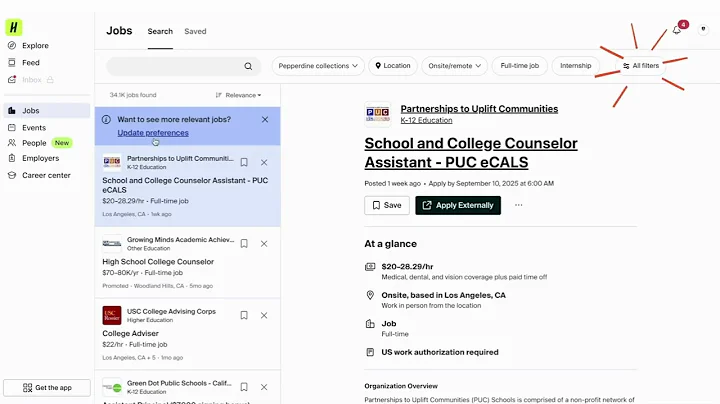Click the document icon beside US work authorization

coord(370,352)
